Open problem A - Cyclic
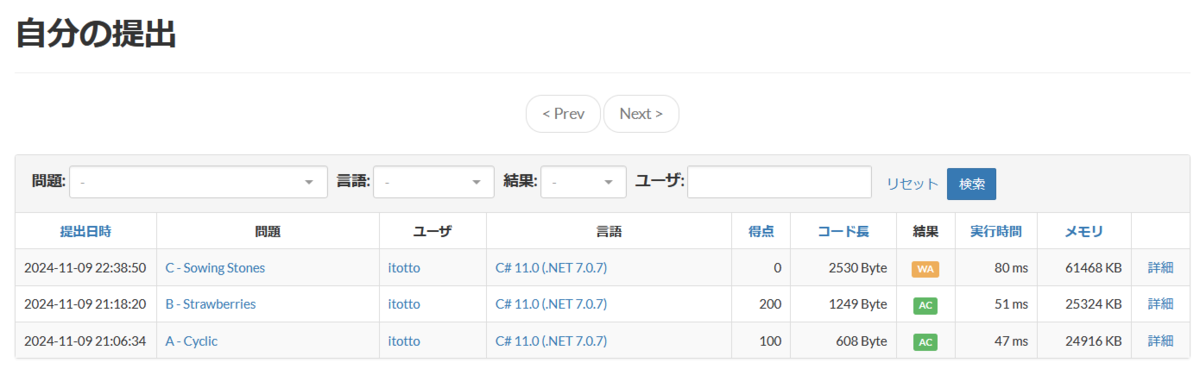This screenshot has height=369, width=1200. tap(191, 341)
